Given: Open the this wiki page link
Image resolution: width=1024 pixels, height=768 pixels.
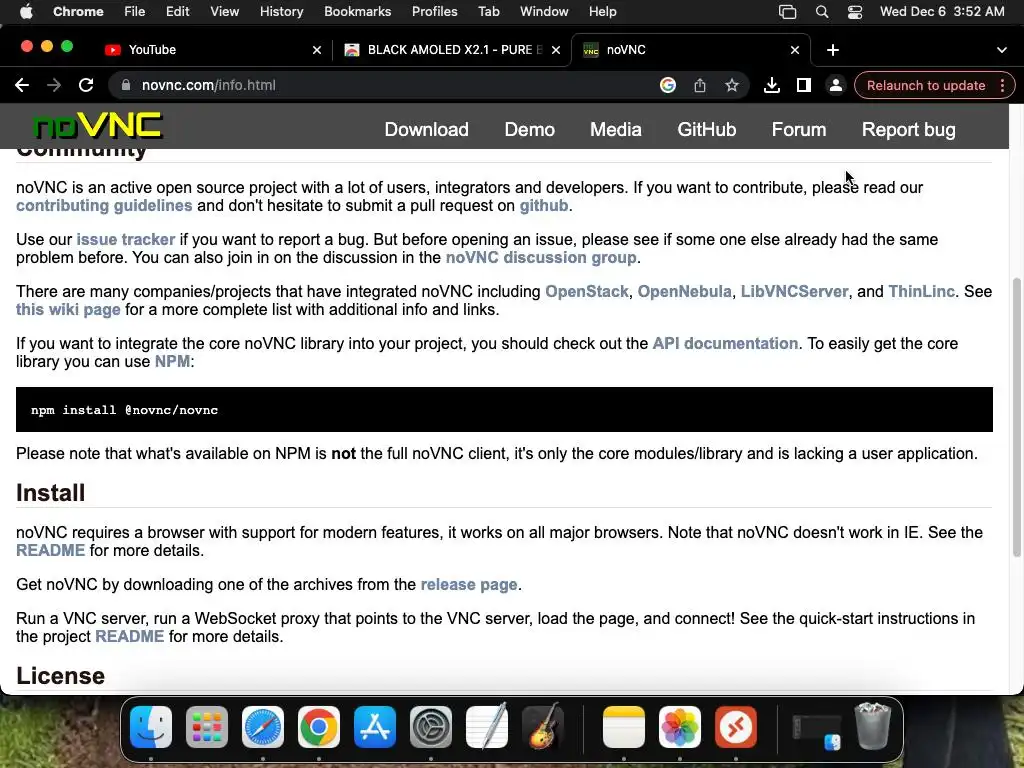Looking at the screenshot, I should tap(68, 310).
